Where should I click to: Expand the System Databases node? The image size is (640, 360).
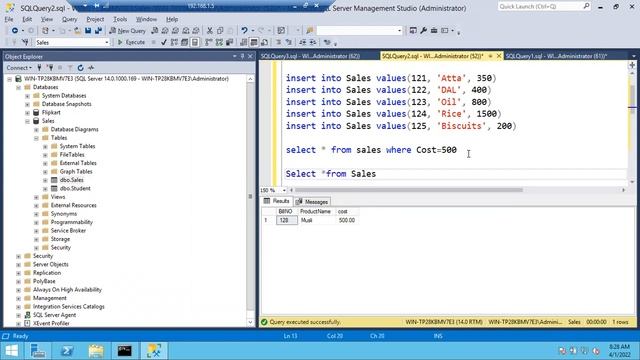pyautogui.click(x=27, y=96)
